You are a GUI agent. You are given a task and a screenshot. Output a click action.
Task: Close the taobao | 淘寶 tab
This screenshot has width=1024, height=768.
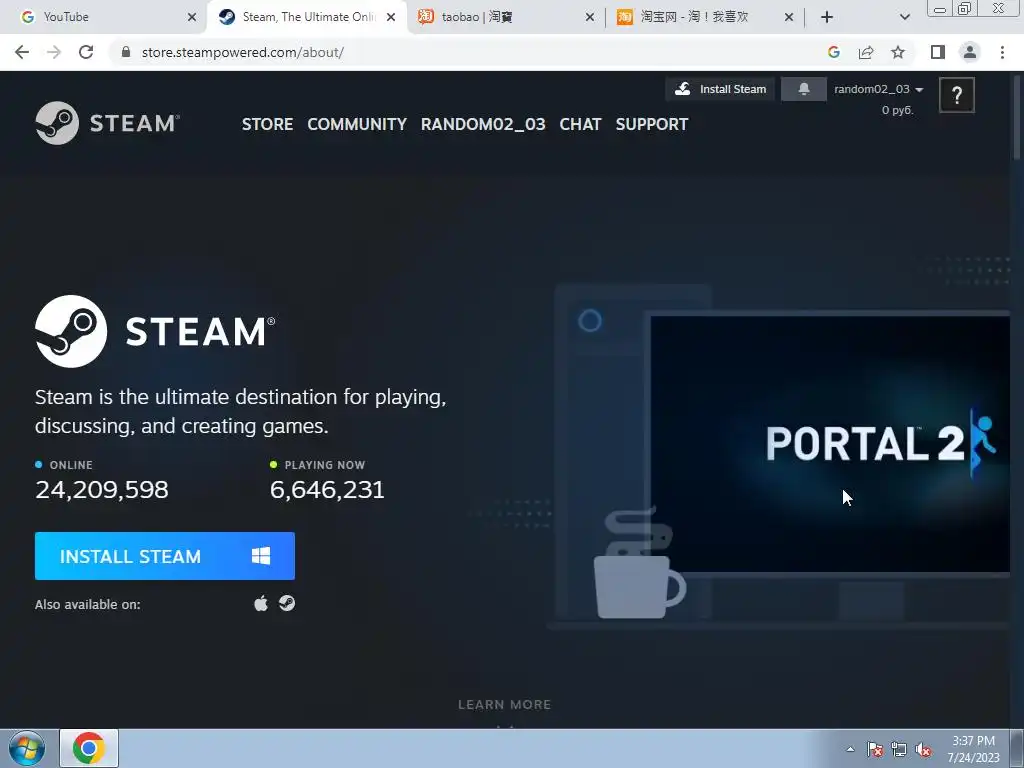(x=590, y=17)
